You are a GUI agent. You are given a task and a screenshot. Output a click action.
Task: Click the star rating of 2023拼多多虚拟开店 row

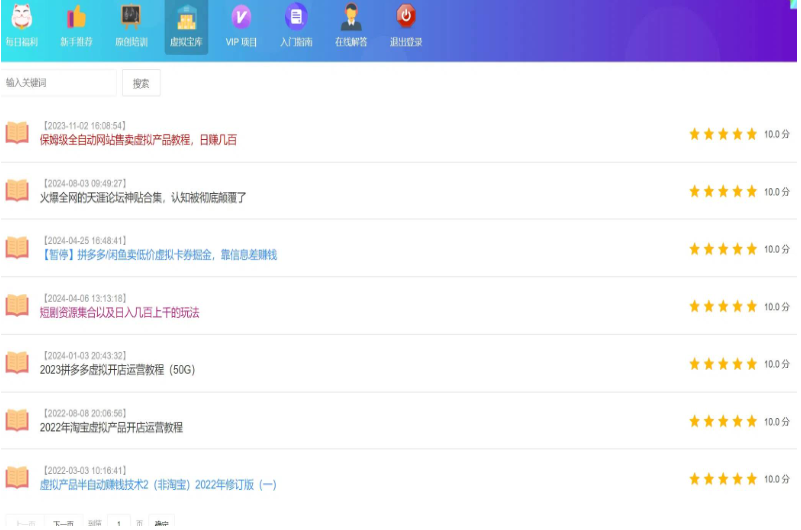point(723,364)
